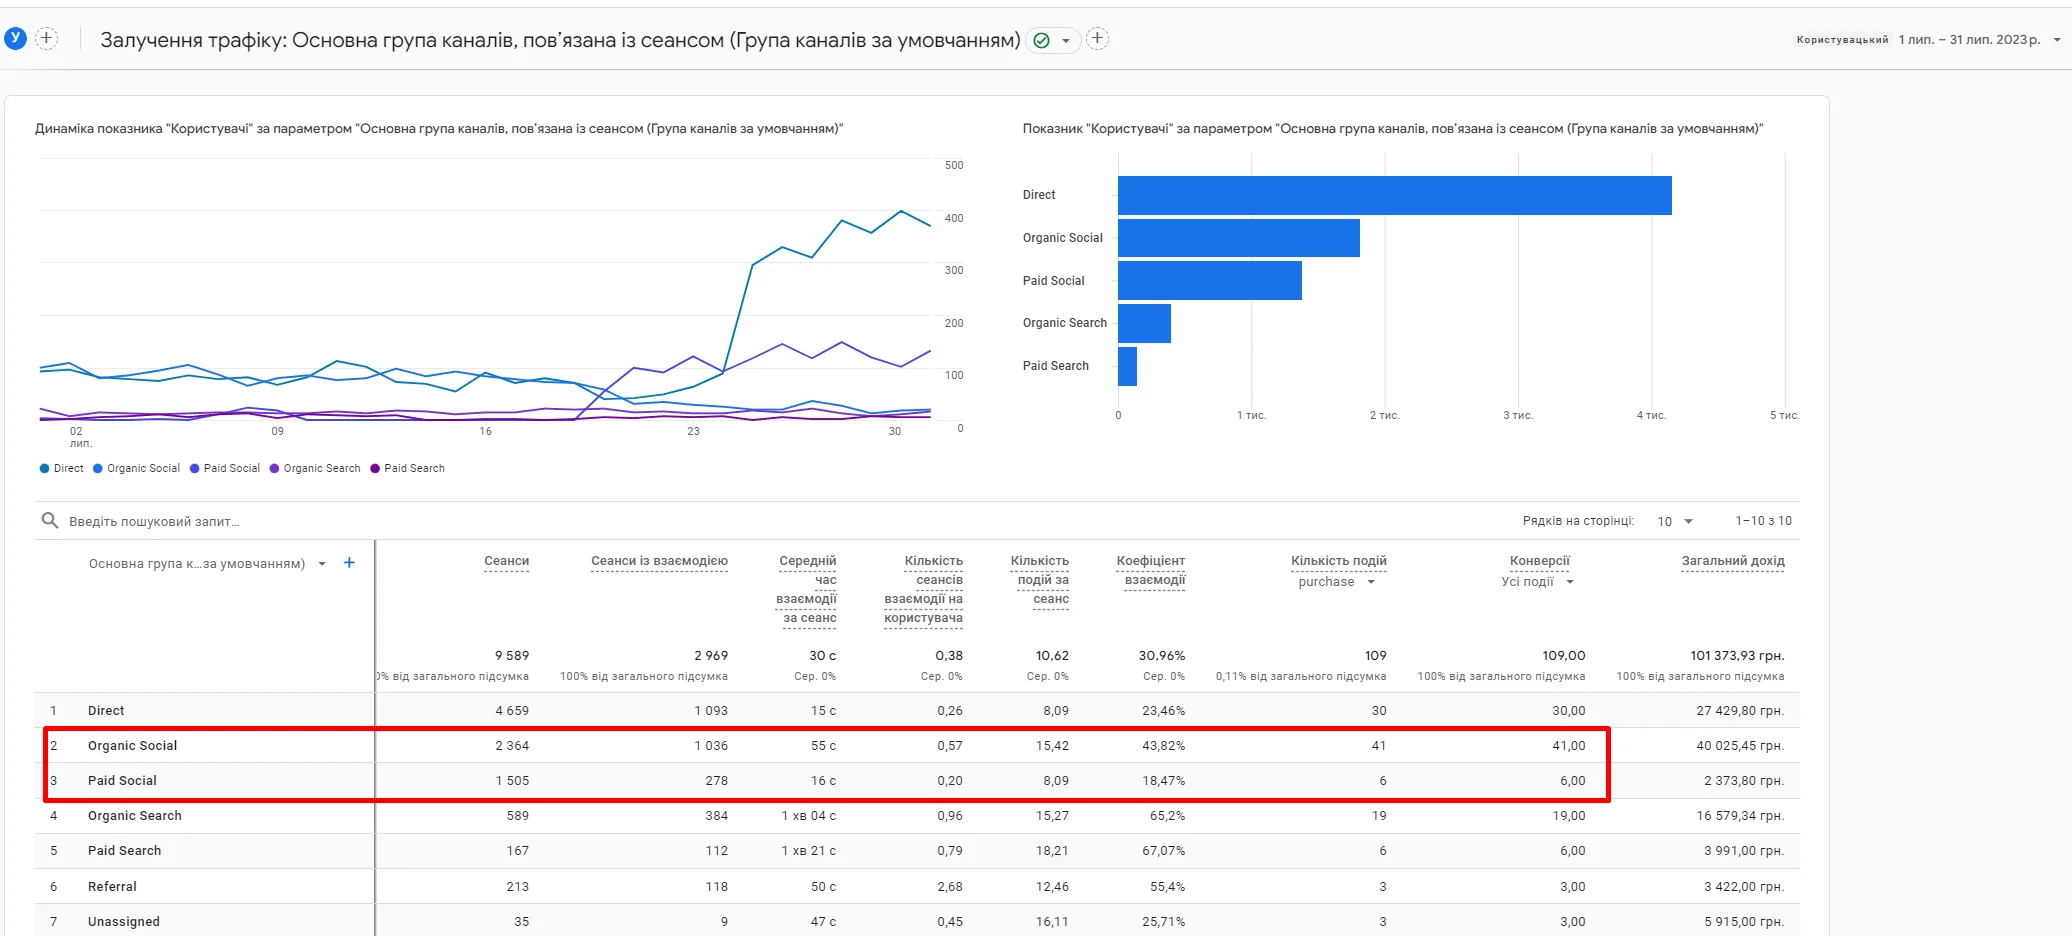The height and width of the screenshot is (936, 2072).
Task: Open the primary dimension dropdown 'Основна група к...'
Action: tap(207, 564)
